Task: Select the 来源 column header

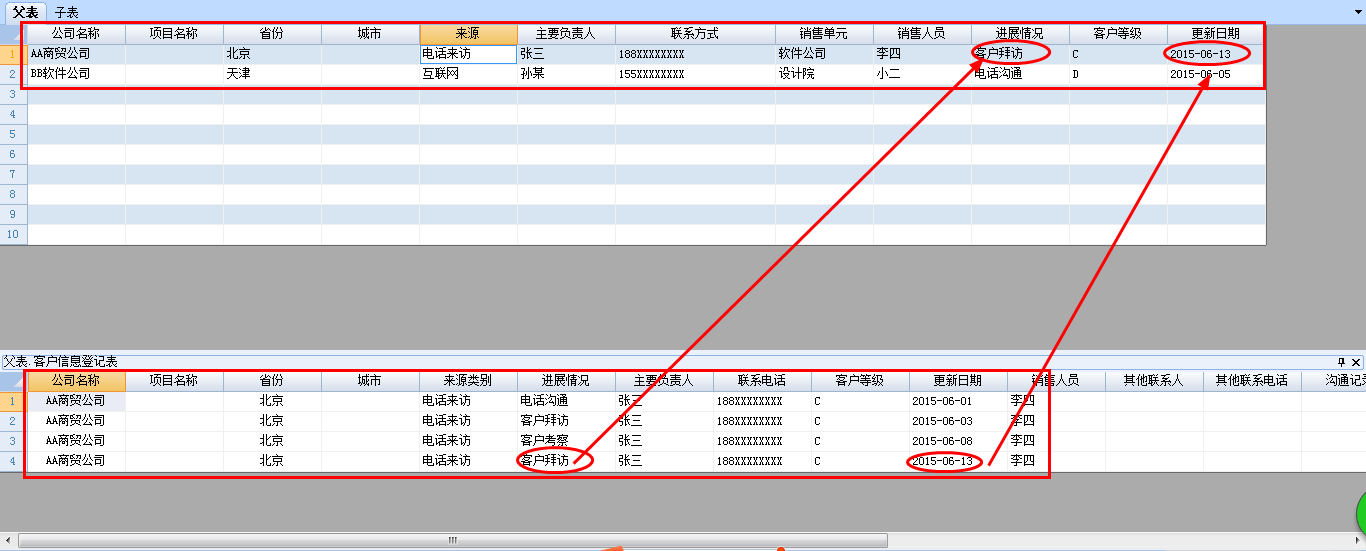Action: tap(468, 34)
